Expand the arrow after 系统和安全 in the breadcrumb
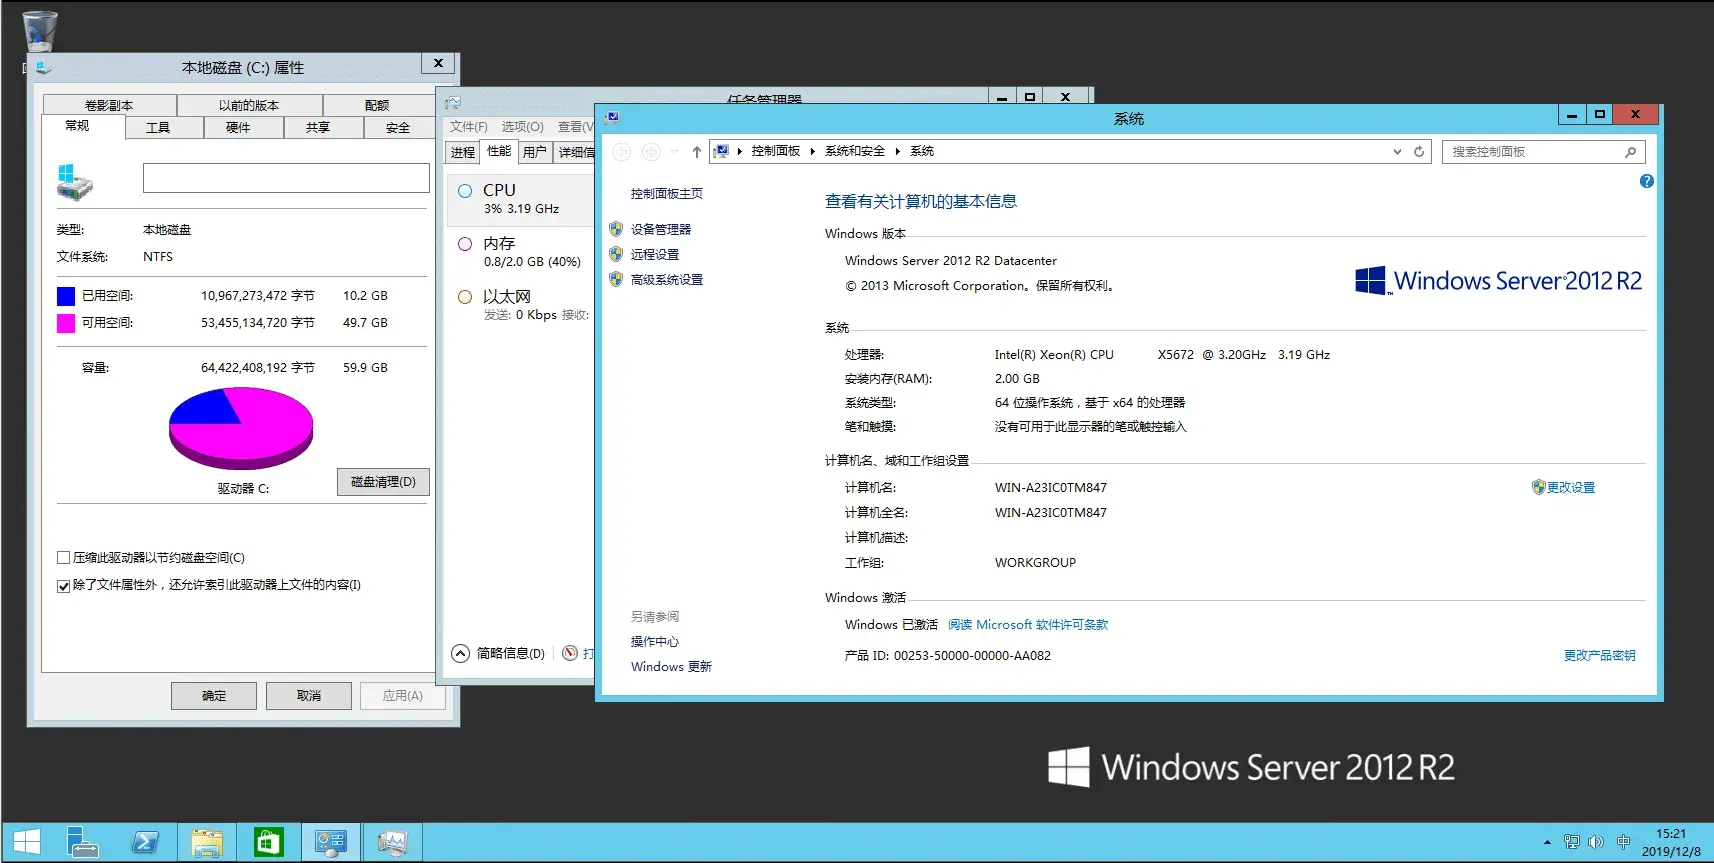The height and width of the screenshot is (863, 1714). point(898,151)
